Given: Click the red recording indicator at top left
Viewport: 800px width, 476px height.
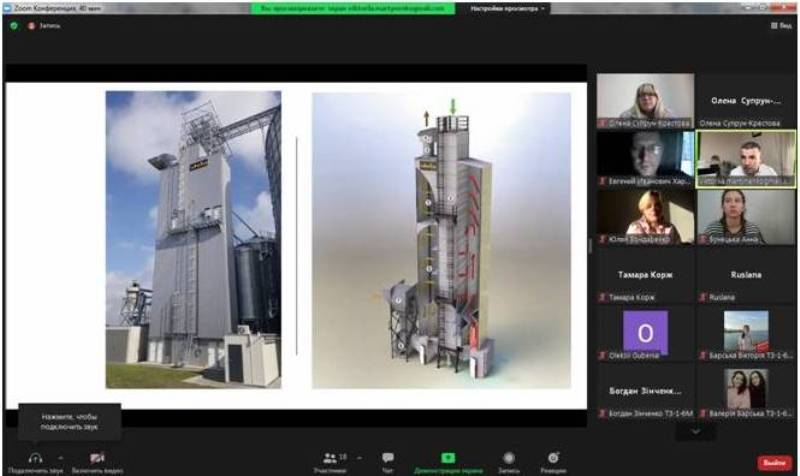Looking at the screenshot, I should [29, 26].
